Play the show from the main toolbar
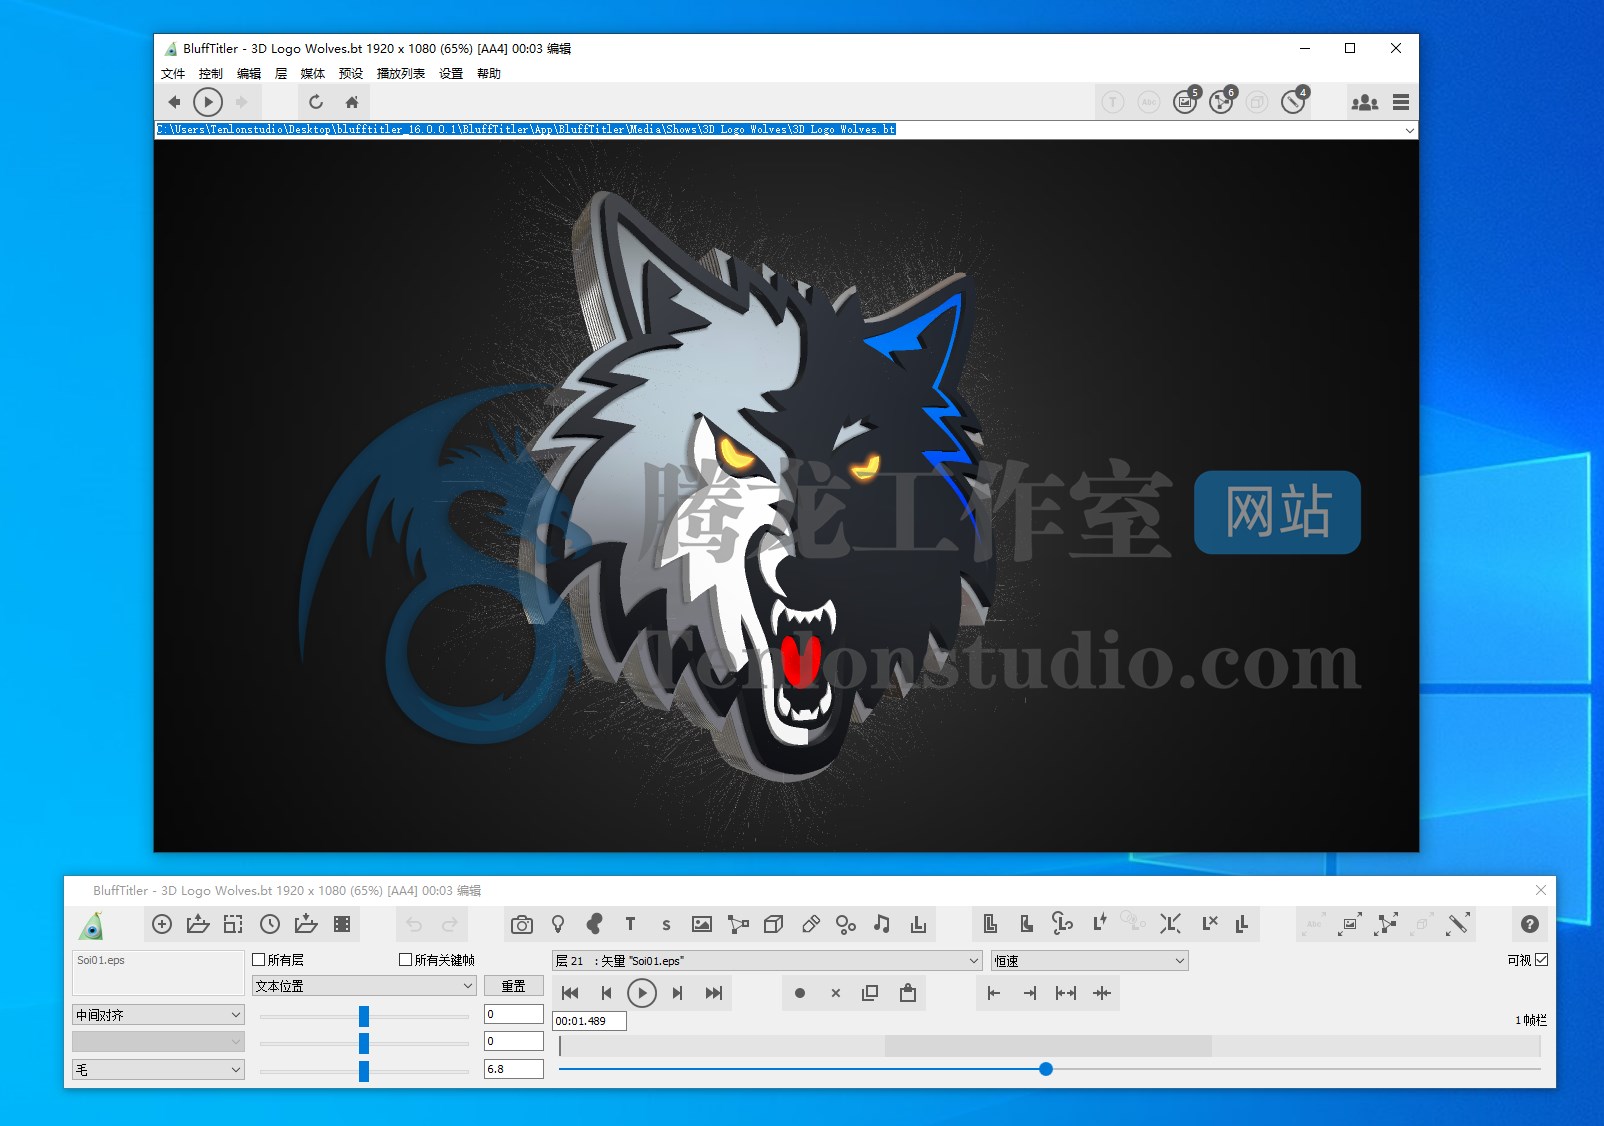The height and width of the screenshot is (1126, 1604). tap(208, 102)
